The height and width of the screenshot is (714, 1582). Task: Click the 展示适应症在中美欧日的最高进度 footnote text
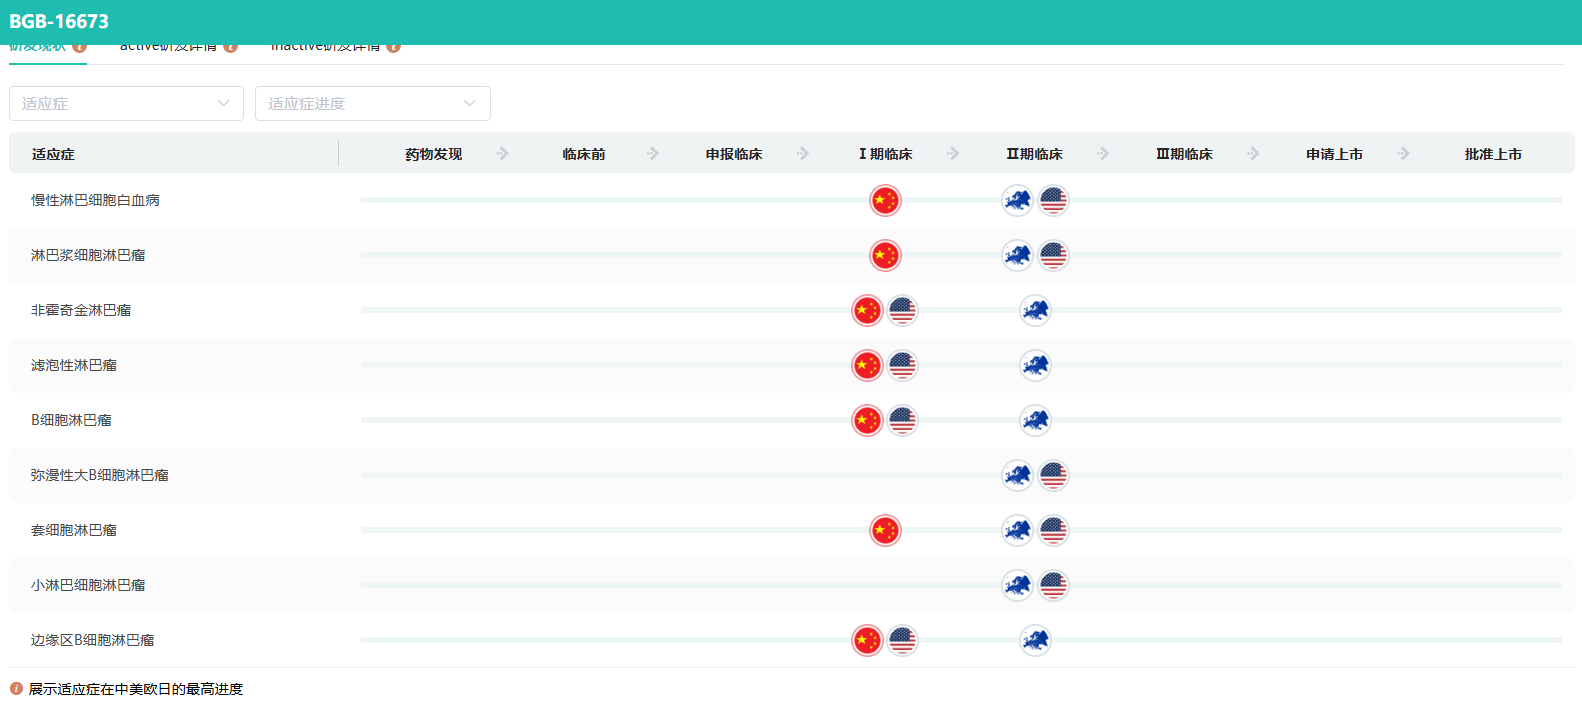click(136, 689)
